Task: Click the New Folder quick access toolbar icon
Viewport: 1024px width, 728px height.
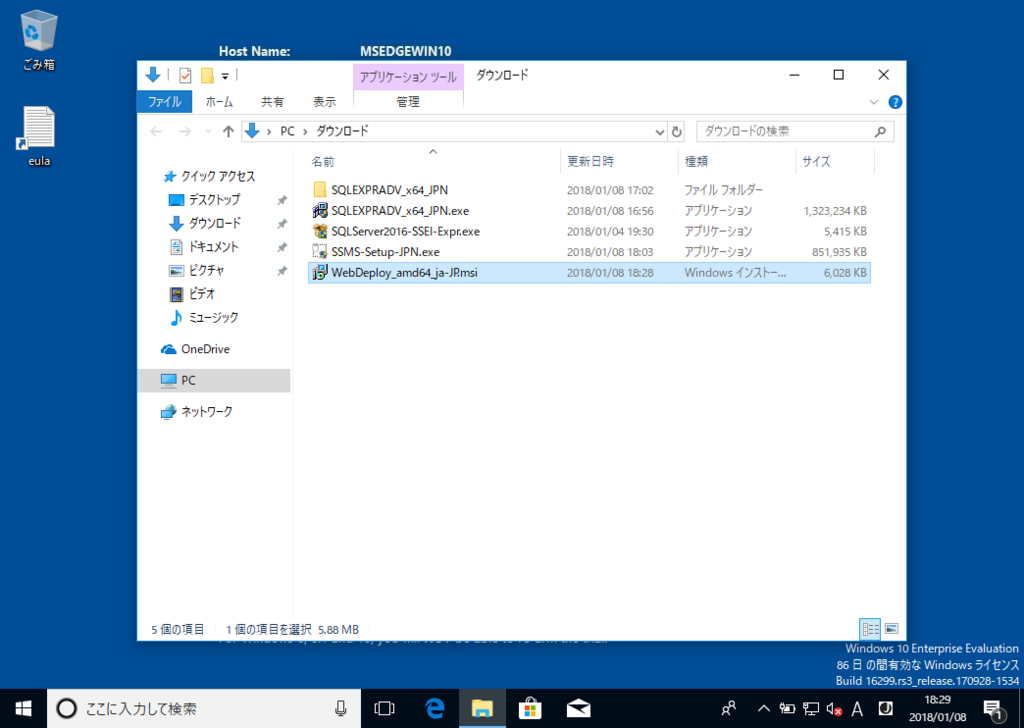Action: pos(207,76)
